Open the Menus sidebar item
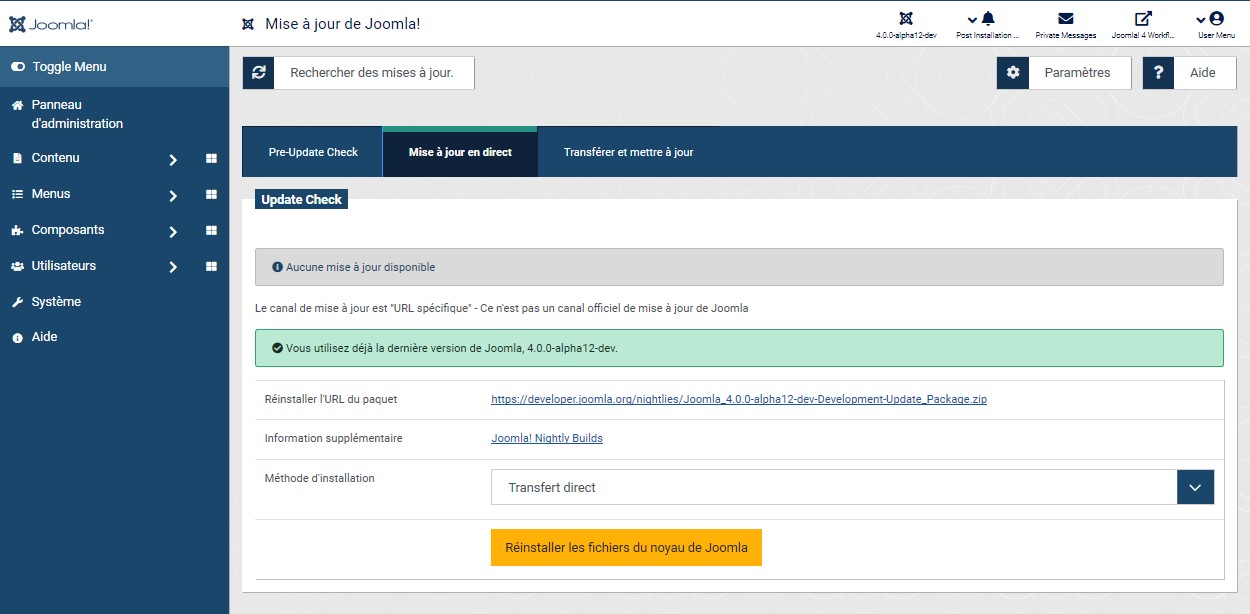Image resolution: width=1250 pixels, height=614 pixels. click(x=51, y=194)
